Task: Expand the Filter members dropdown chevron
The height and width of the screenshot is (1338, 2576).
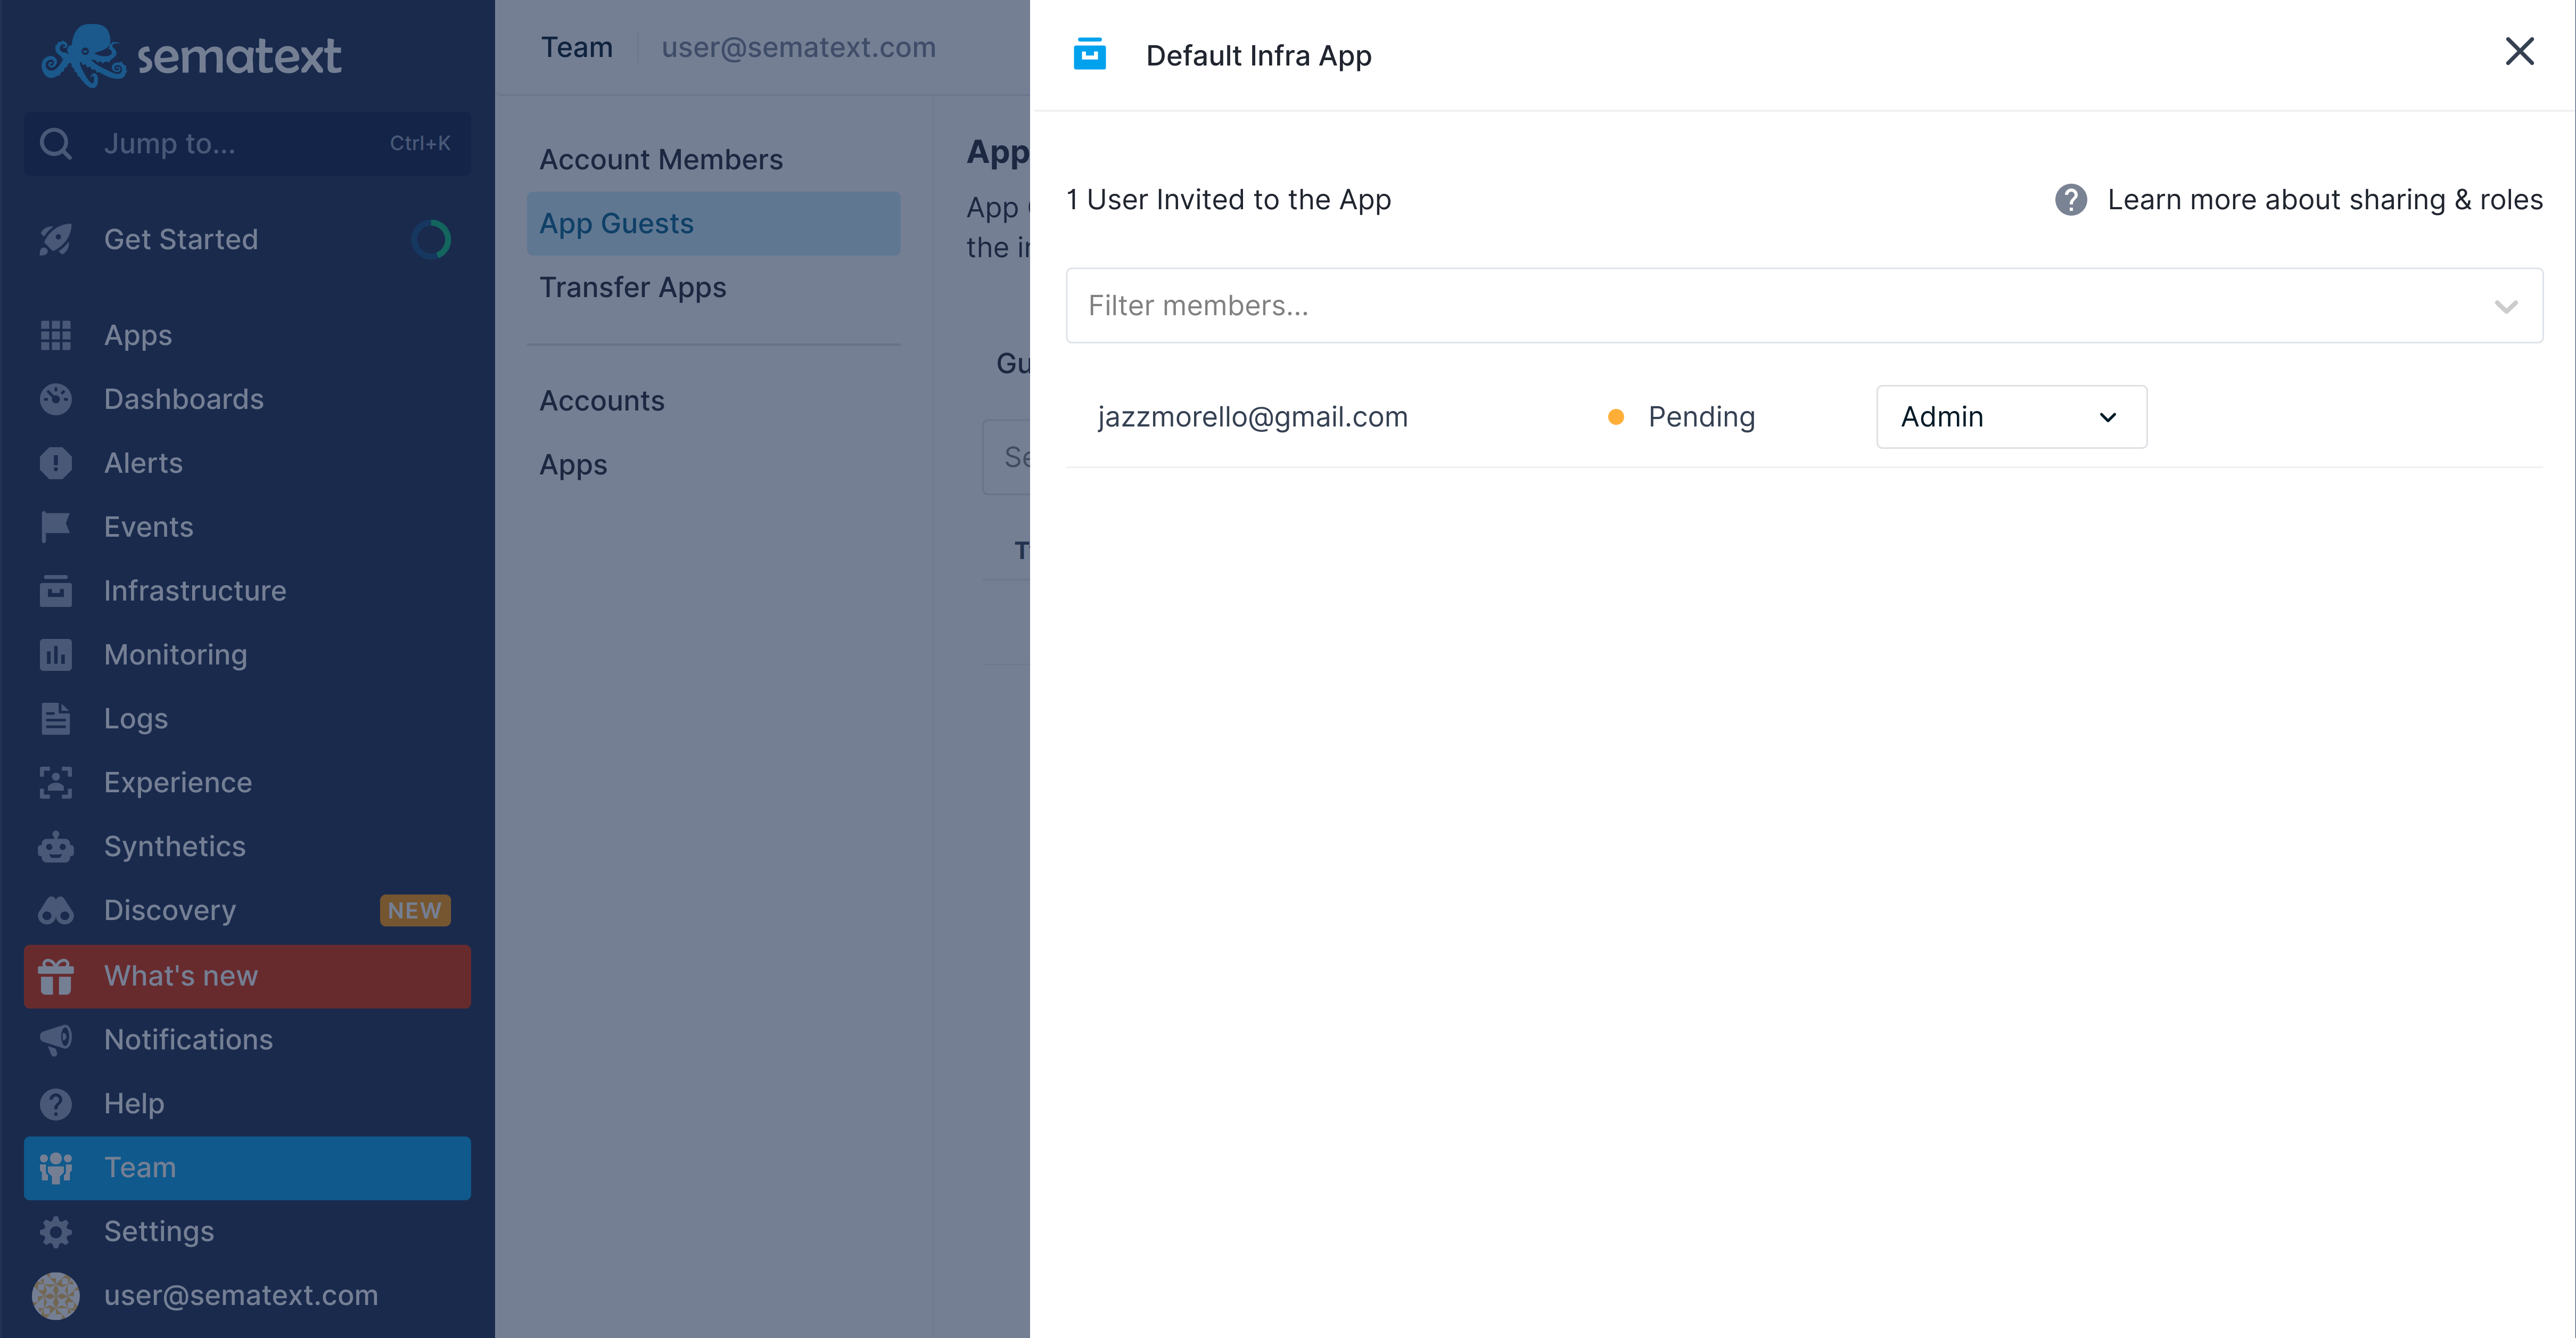Action: 2505,306
